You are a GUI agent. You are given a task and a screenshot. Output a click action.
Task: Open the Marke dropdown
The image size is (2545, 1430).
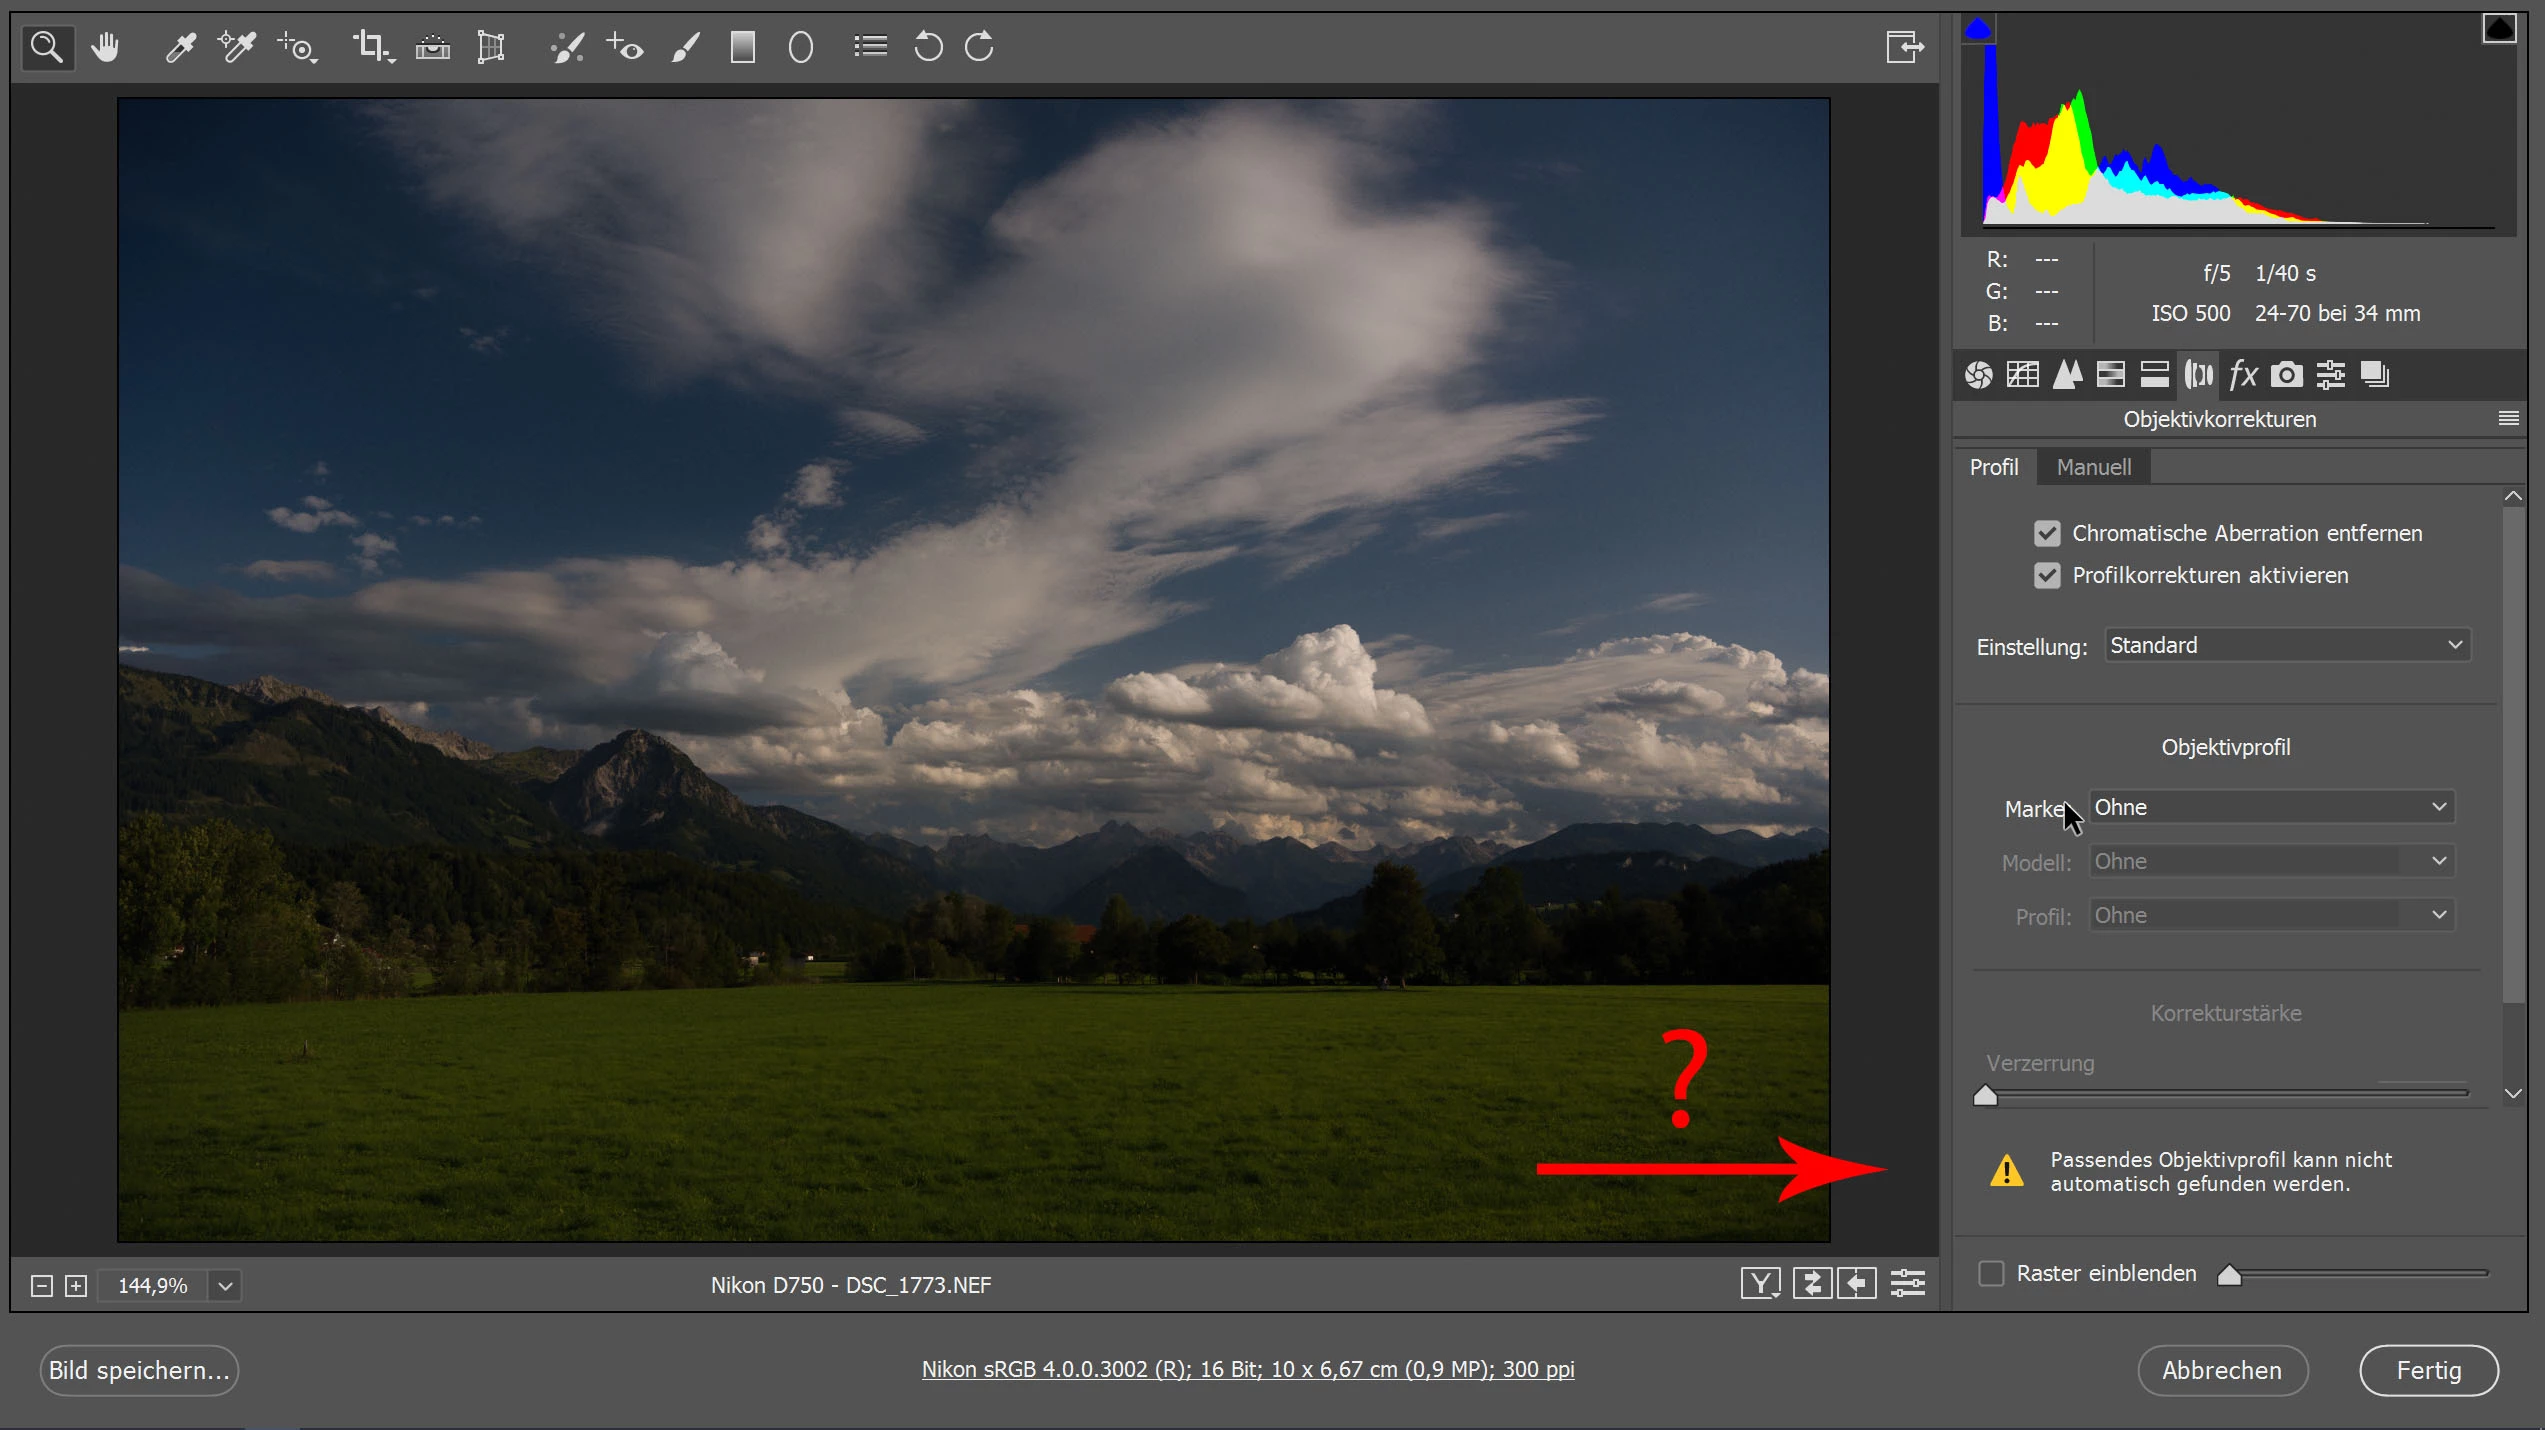(2270, 807)
